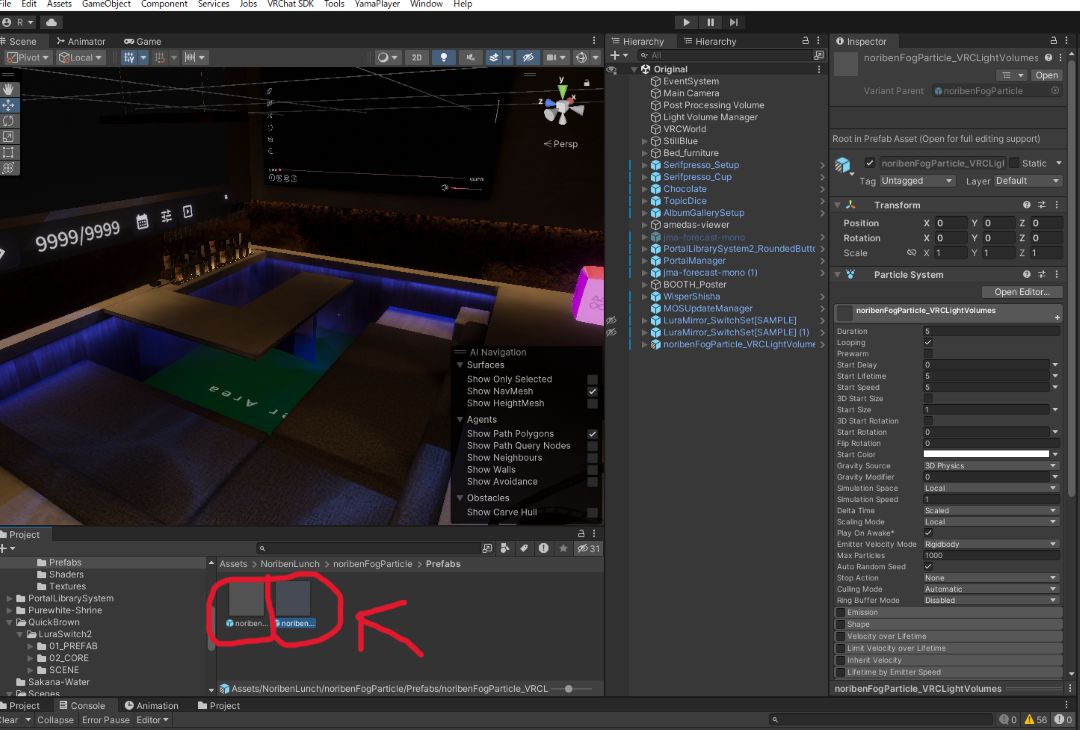Open Transform component preset icon

coord(1041,205)
